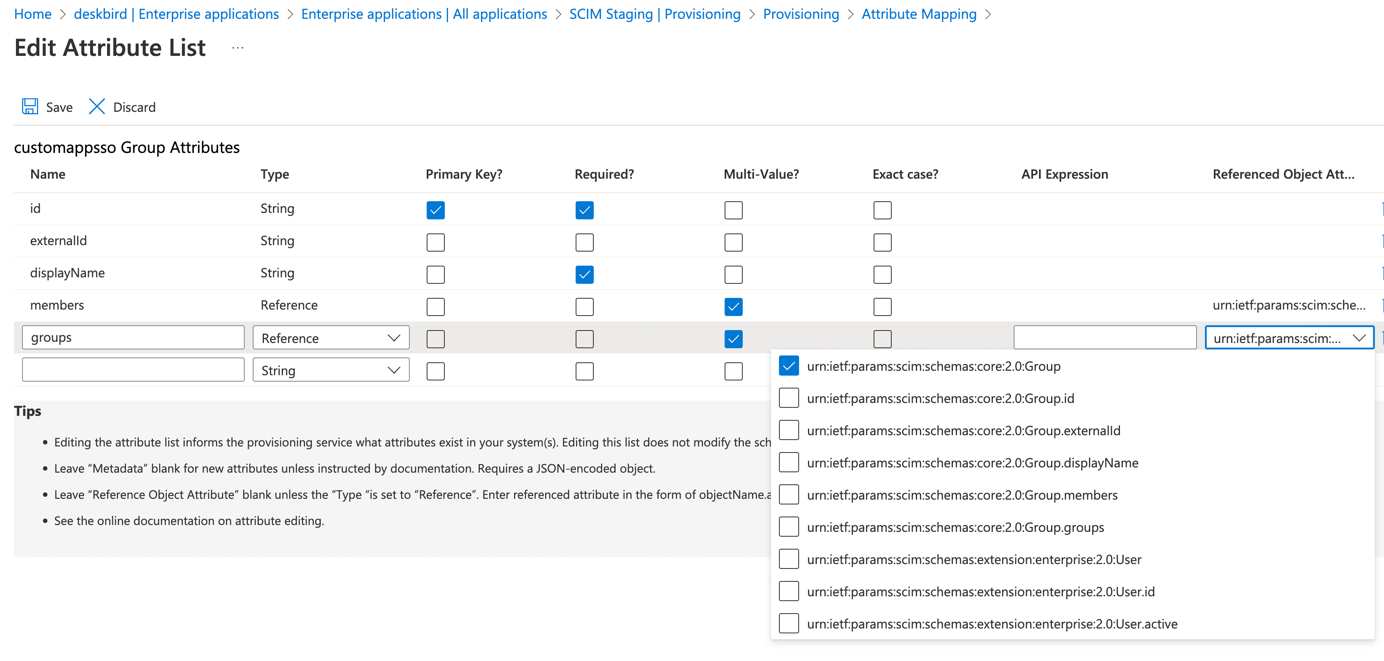The width and height of the screenshot is (1384, 661).
Task: Expand the String type dropdown in empty row
Action: [x=331, y=370]
